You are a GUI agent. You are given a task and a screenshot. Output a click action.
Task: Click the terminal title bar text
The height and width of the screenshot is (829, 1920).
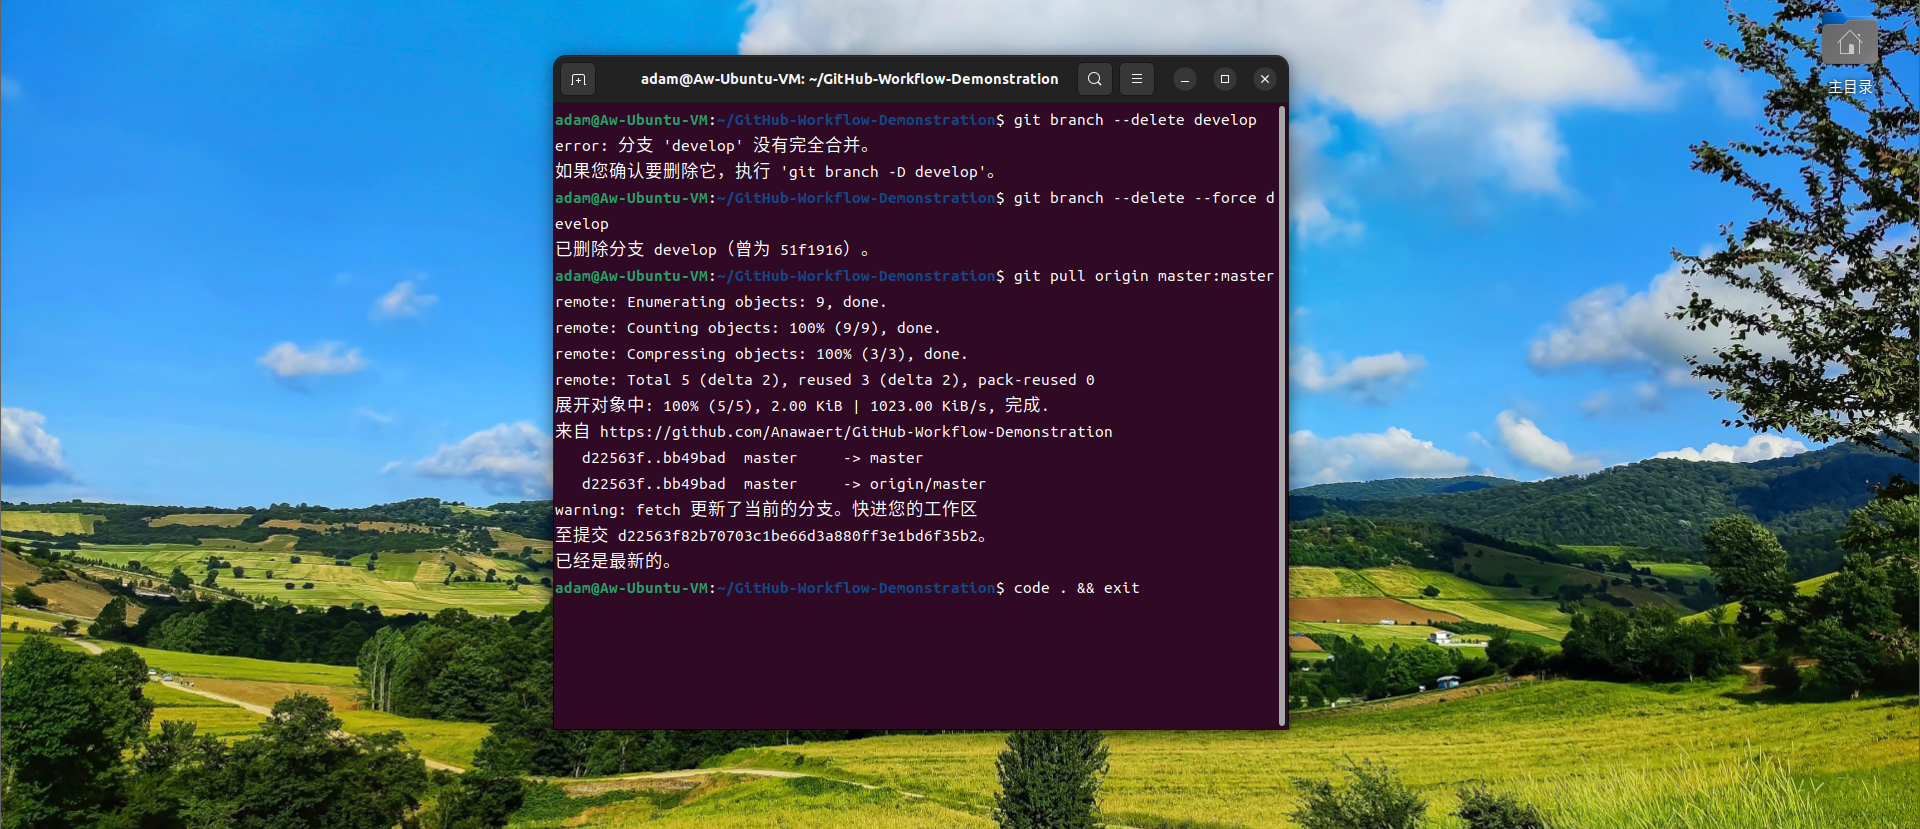pos(849,79)
